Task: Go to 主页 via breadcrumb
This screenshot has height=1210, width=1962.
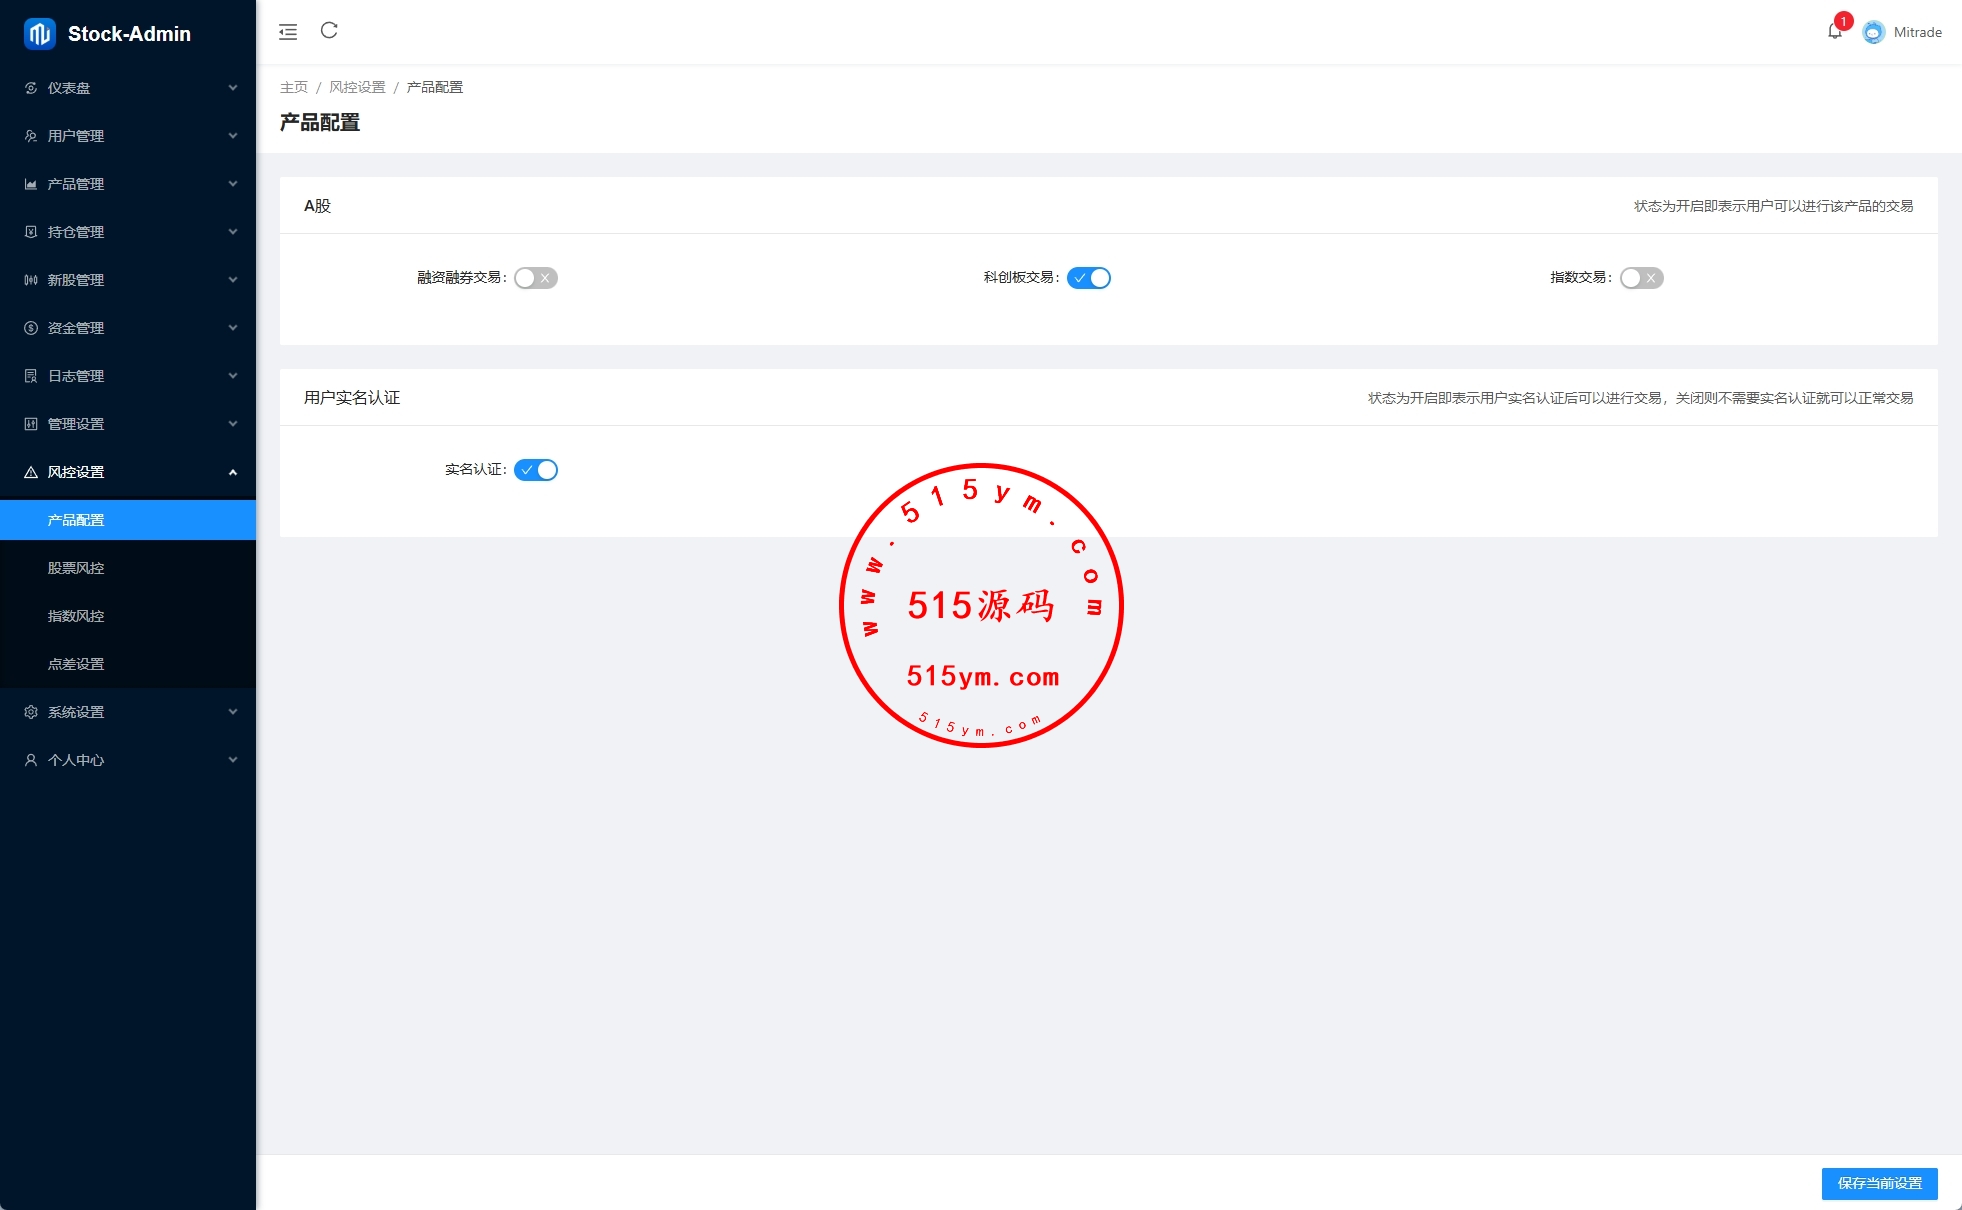Action: 294,87
